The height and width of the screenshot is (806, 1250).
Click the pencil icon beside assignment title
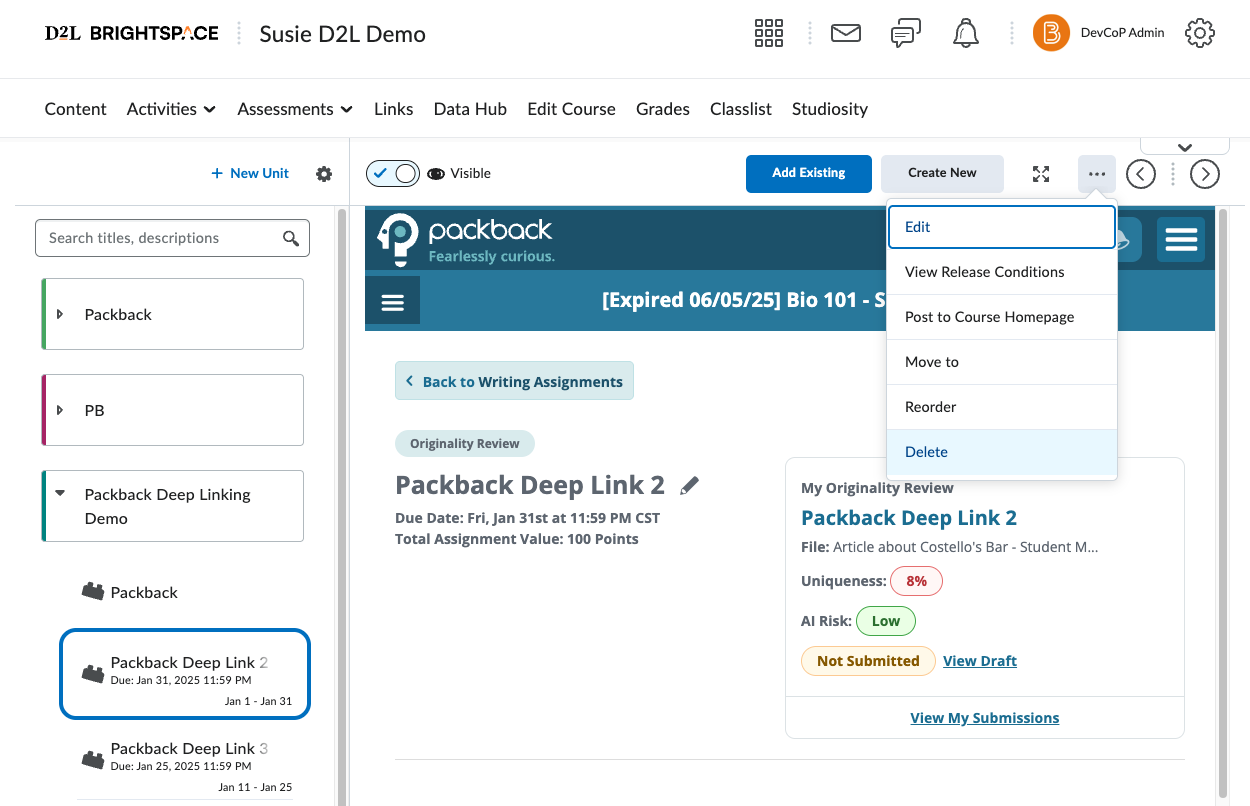pyautogui.click(x=689, y=486)
